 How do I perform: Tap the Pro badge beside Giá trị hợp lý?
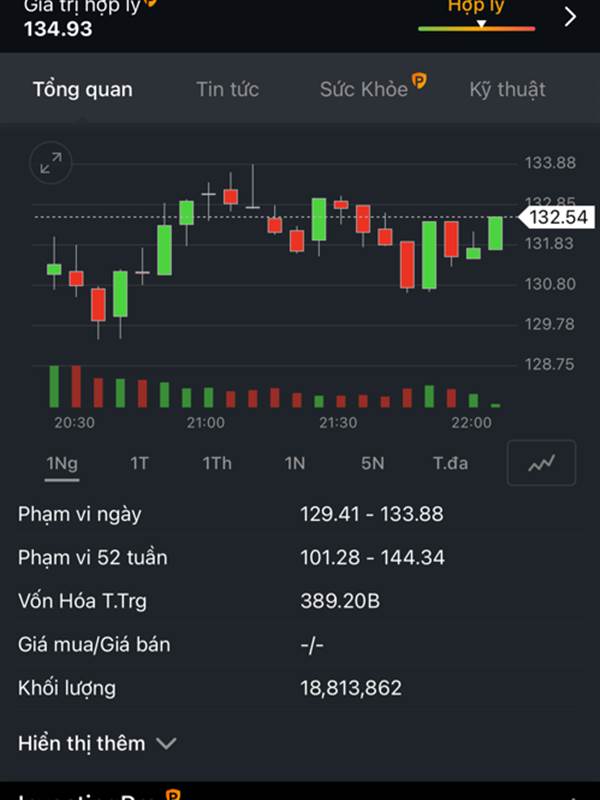(x=149, y=3)
